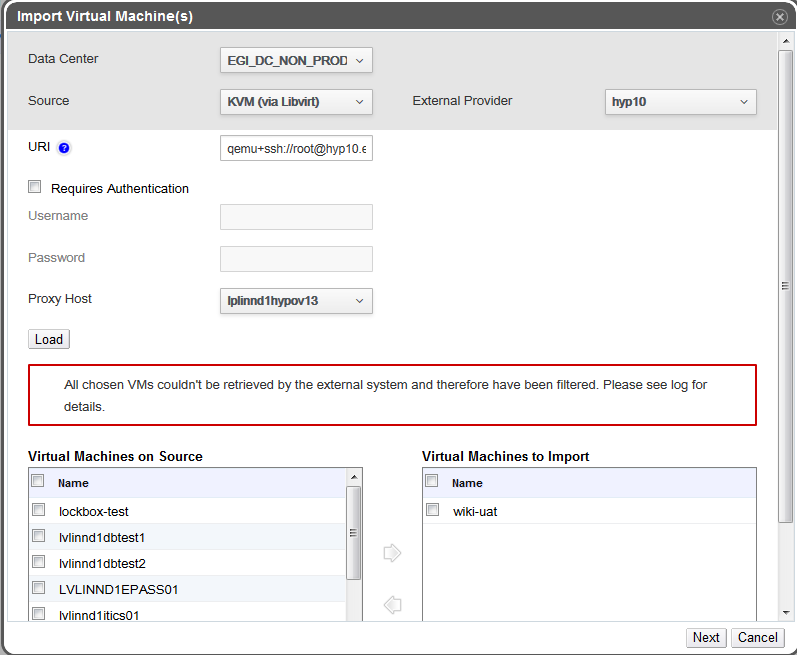Check the LVLINND1EPASS01 checkbox
797x655 pixels.
pyautogui.click(x=38, y=588)
